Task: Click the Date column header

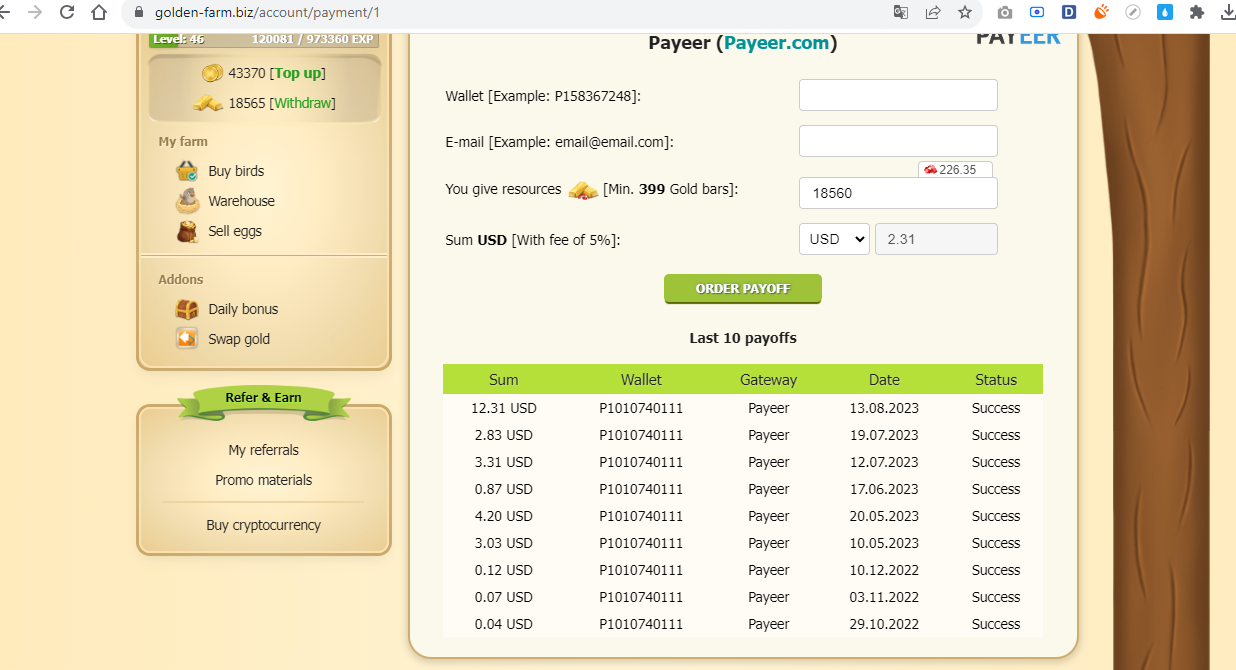Action: pyautogui.click(x=884, y=379)
